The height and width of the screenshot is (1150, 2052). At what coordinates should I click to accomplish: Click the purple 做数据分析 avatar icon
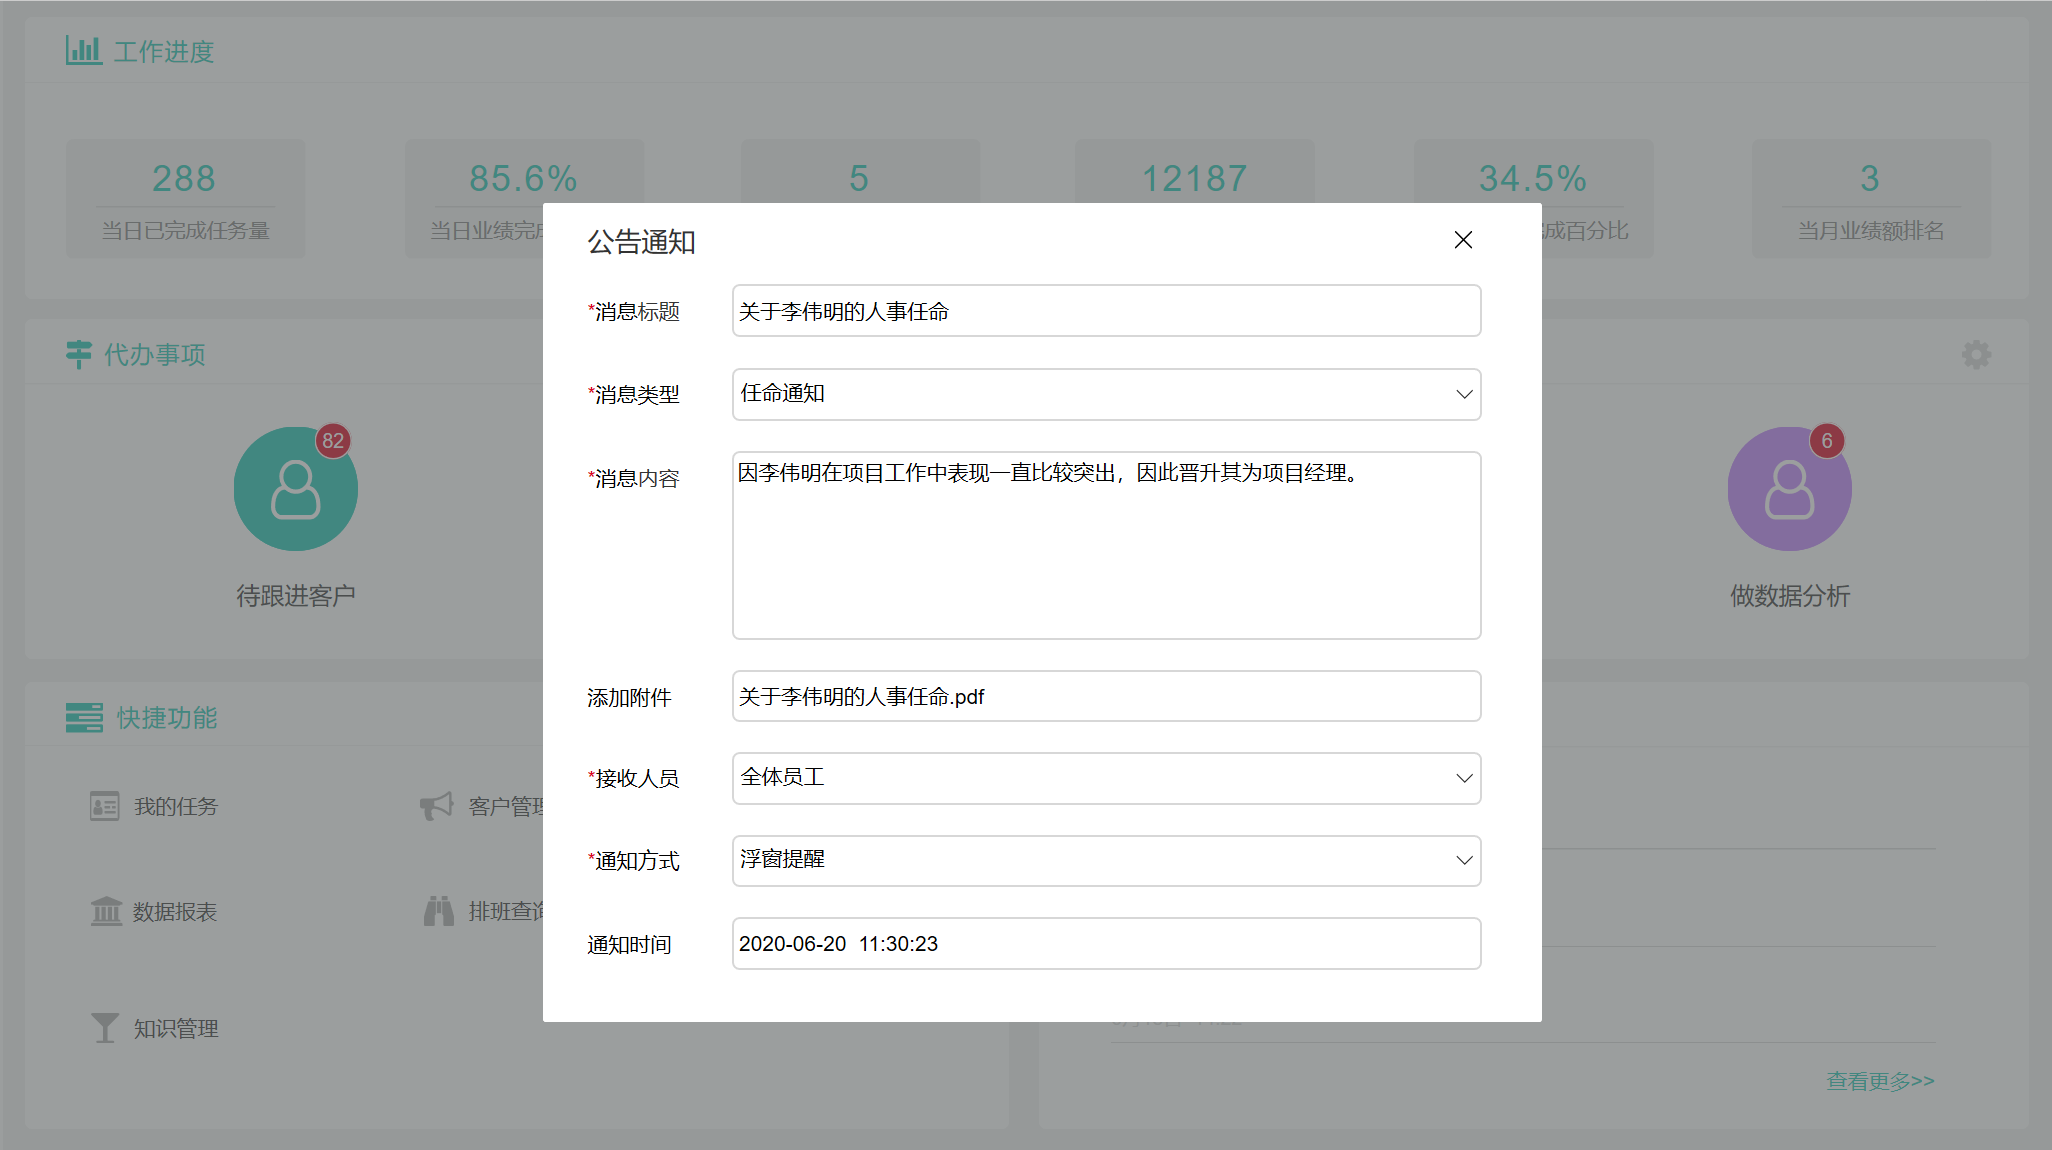[1789, 489]
